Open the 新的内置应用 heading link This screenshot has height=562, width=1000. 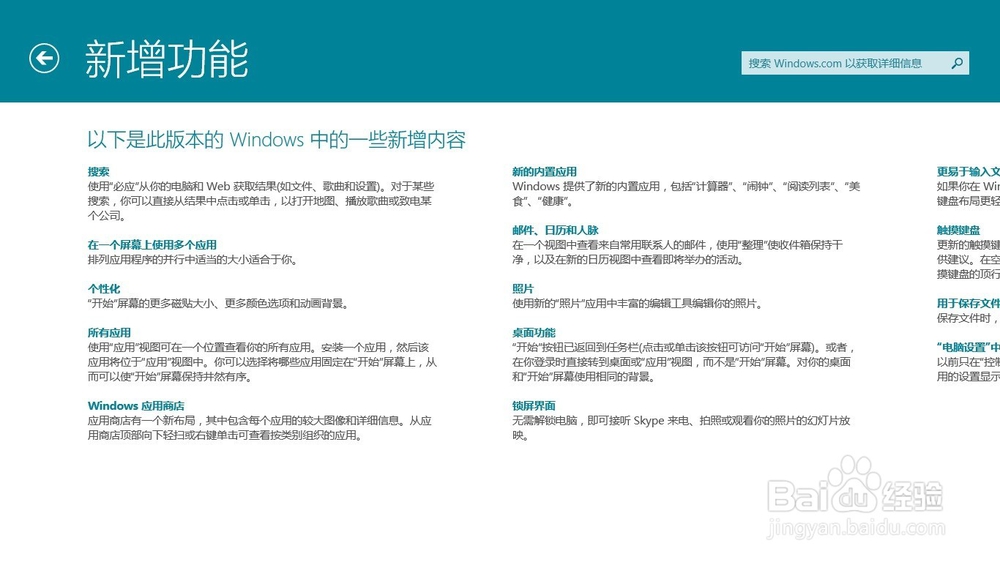pos(544,172)
